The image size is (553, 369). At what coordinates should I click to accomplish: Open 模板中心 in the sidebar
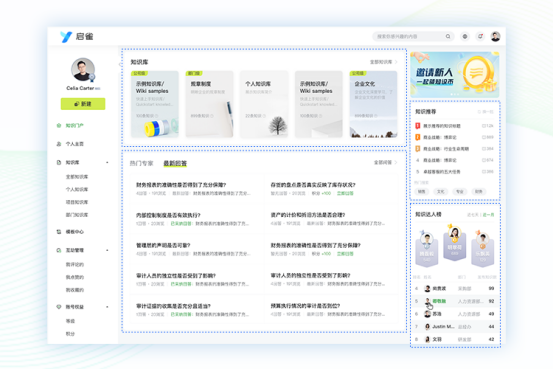[x=74, y=232]
